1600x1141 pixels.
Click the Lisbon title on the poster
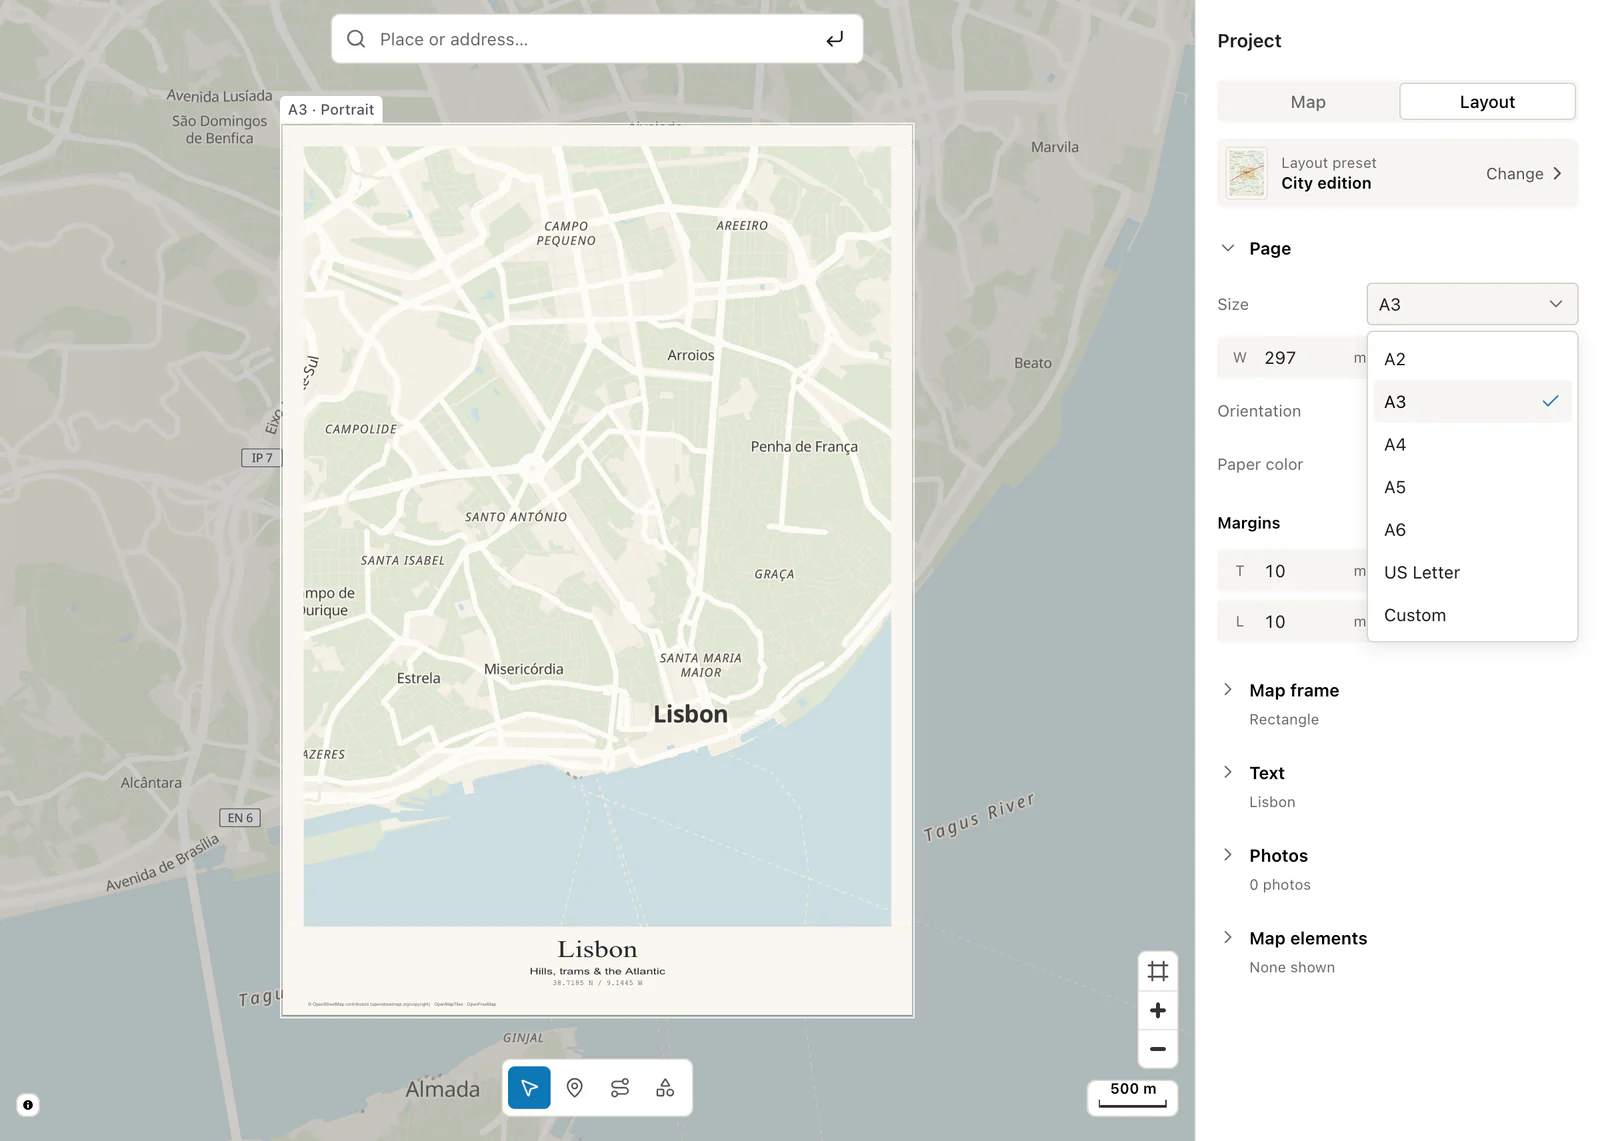tap(597, 949)
